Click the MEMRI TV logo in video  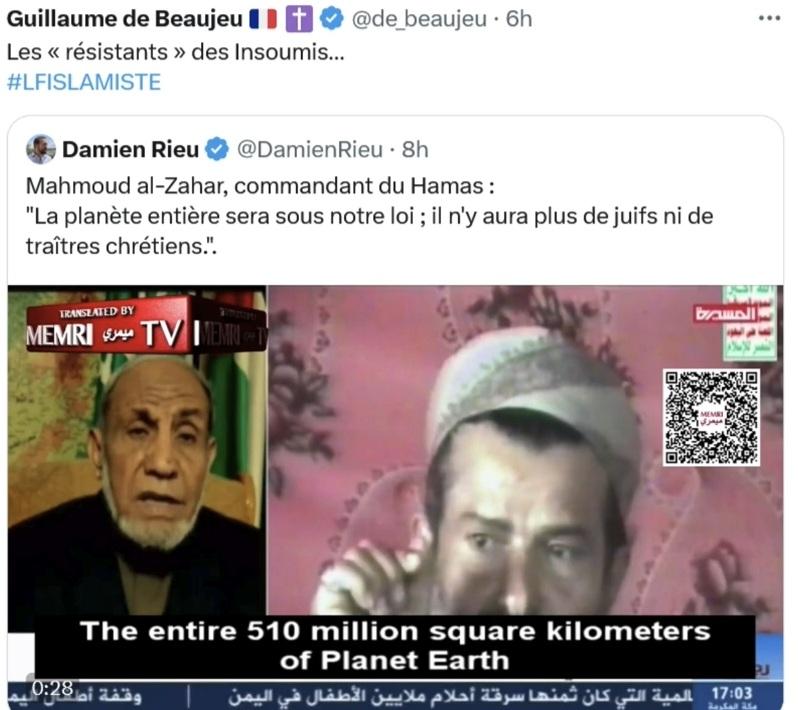(x=146, y=327)
